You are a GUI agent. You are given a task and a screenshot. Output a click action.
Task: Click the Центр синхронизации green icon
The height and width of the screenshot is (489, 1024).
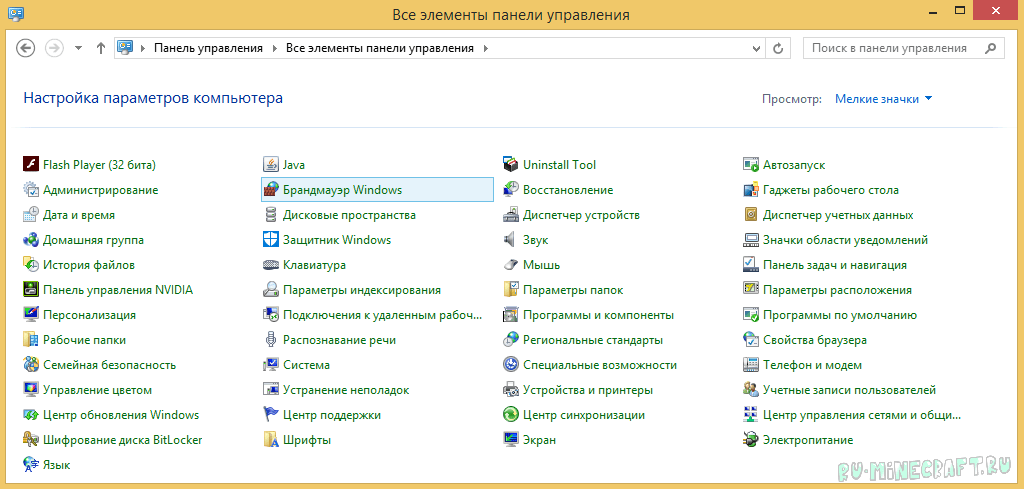click(x=511, y=415)
